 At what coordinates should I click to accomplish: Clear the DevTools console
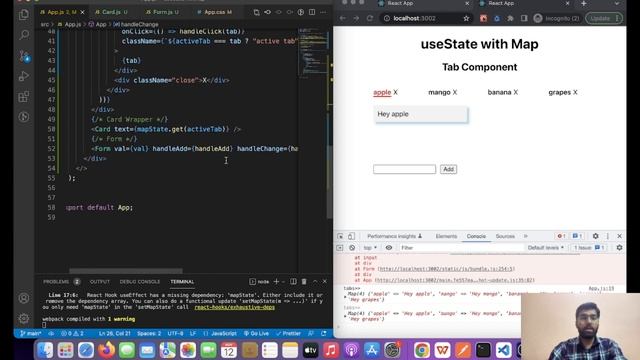click(x=352, y=248)
